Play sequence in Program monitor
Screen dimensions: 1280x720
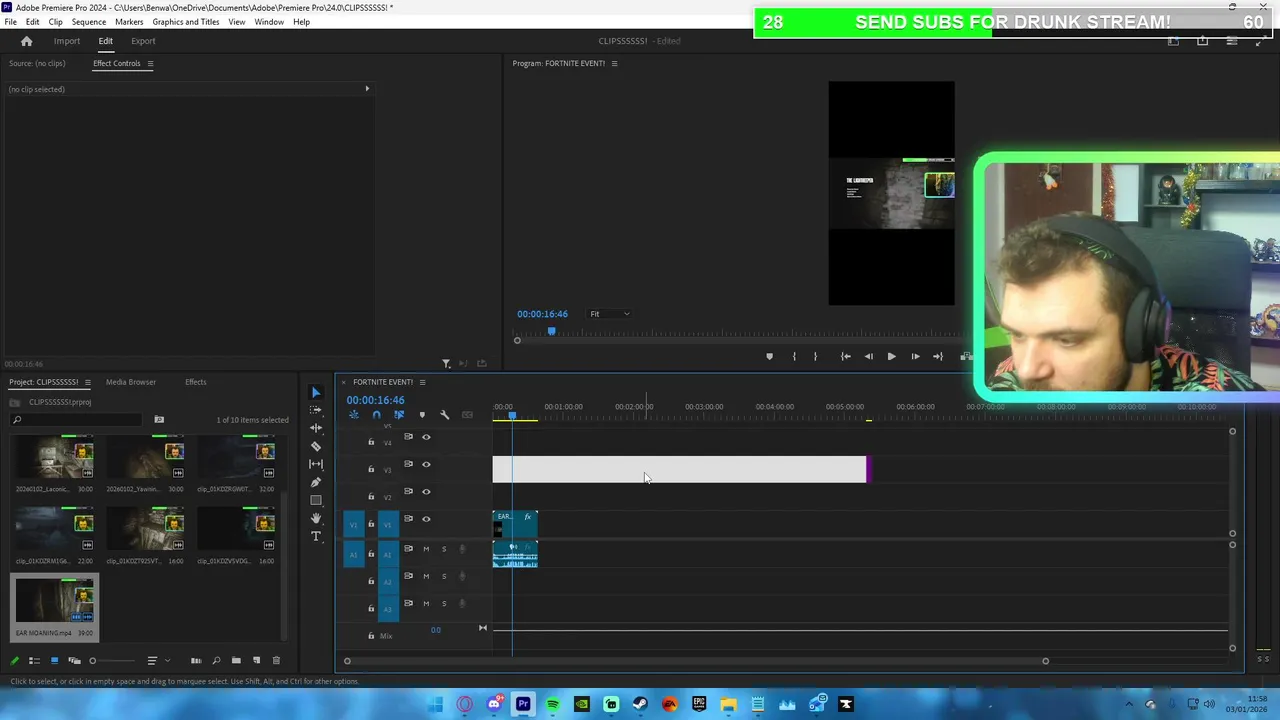(x=891, y=356)
